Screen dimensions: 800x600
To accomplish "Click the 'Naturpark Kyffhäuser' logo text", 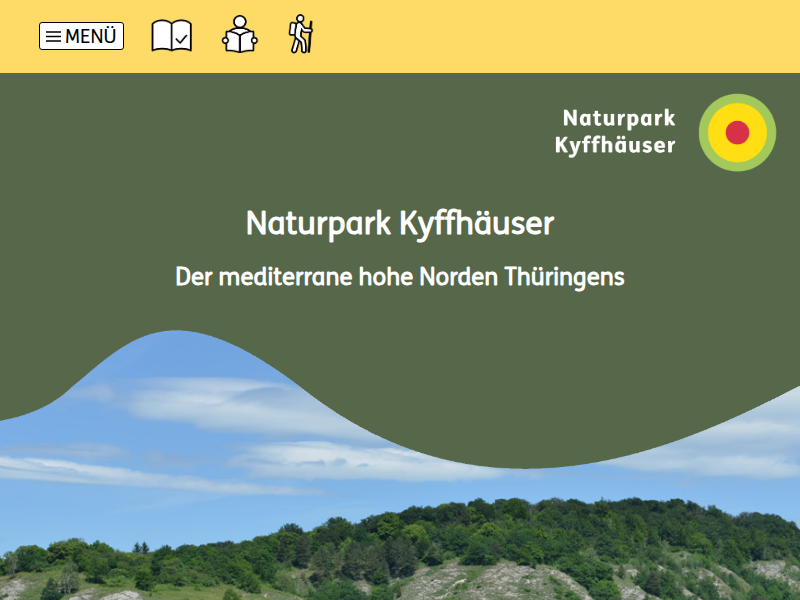I will (618, 131).
